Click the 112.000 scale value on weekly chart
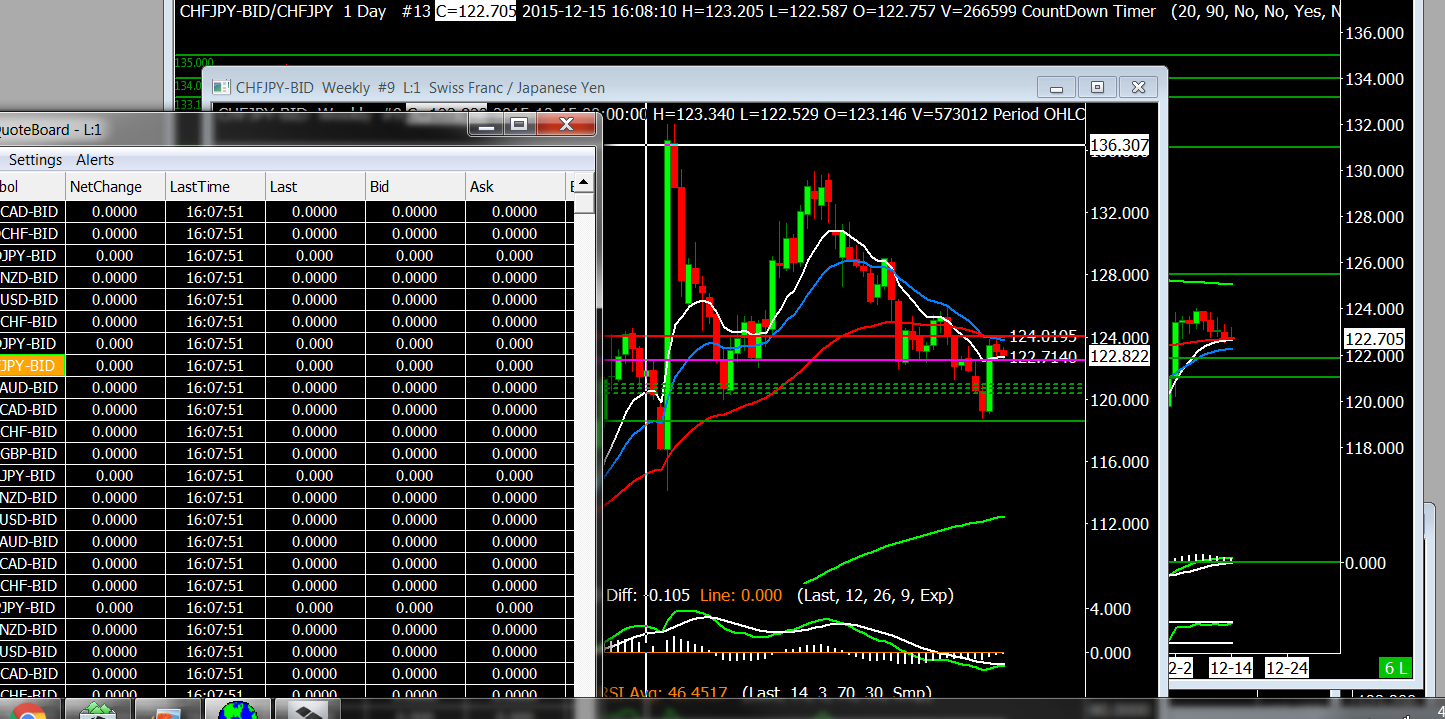This screenshot has width=1445, height=719. [x=1121, y=524]
